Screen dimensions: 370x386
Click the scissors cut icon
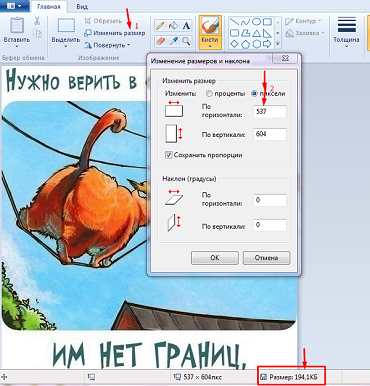tap(37, 20)
